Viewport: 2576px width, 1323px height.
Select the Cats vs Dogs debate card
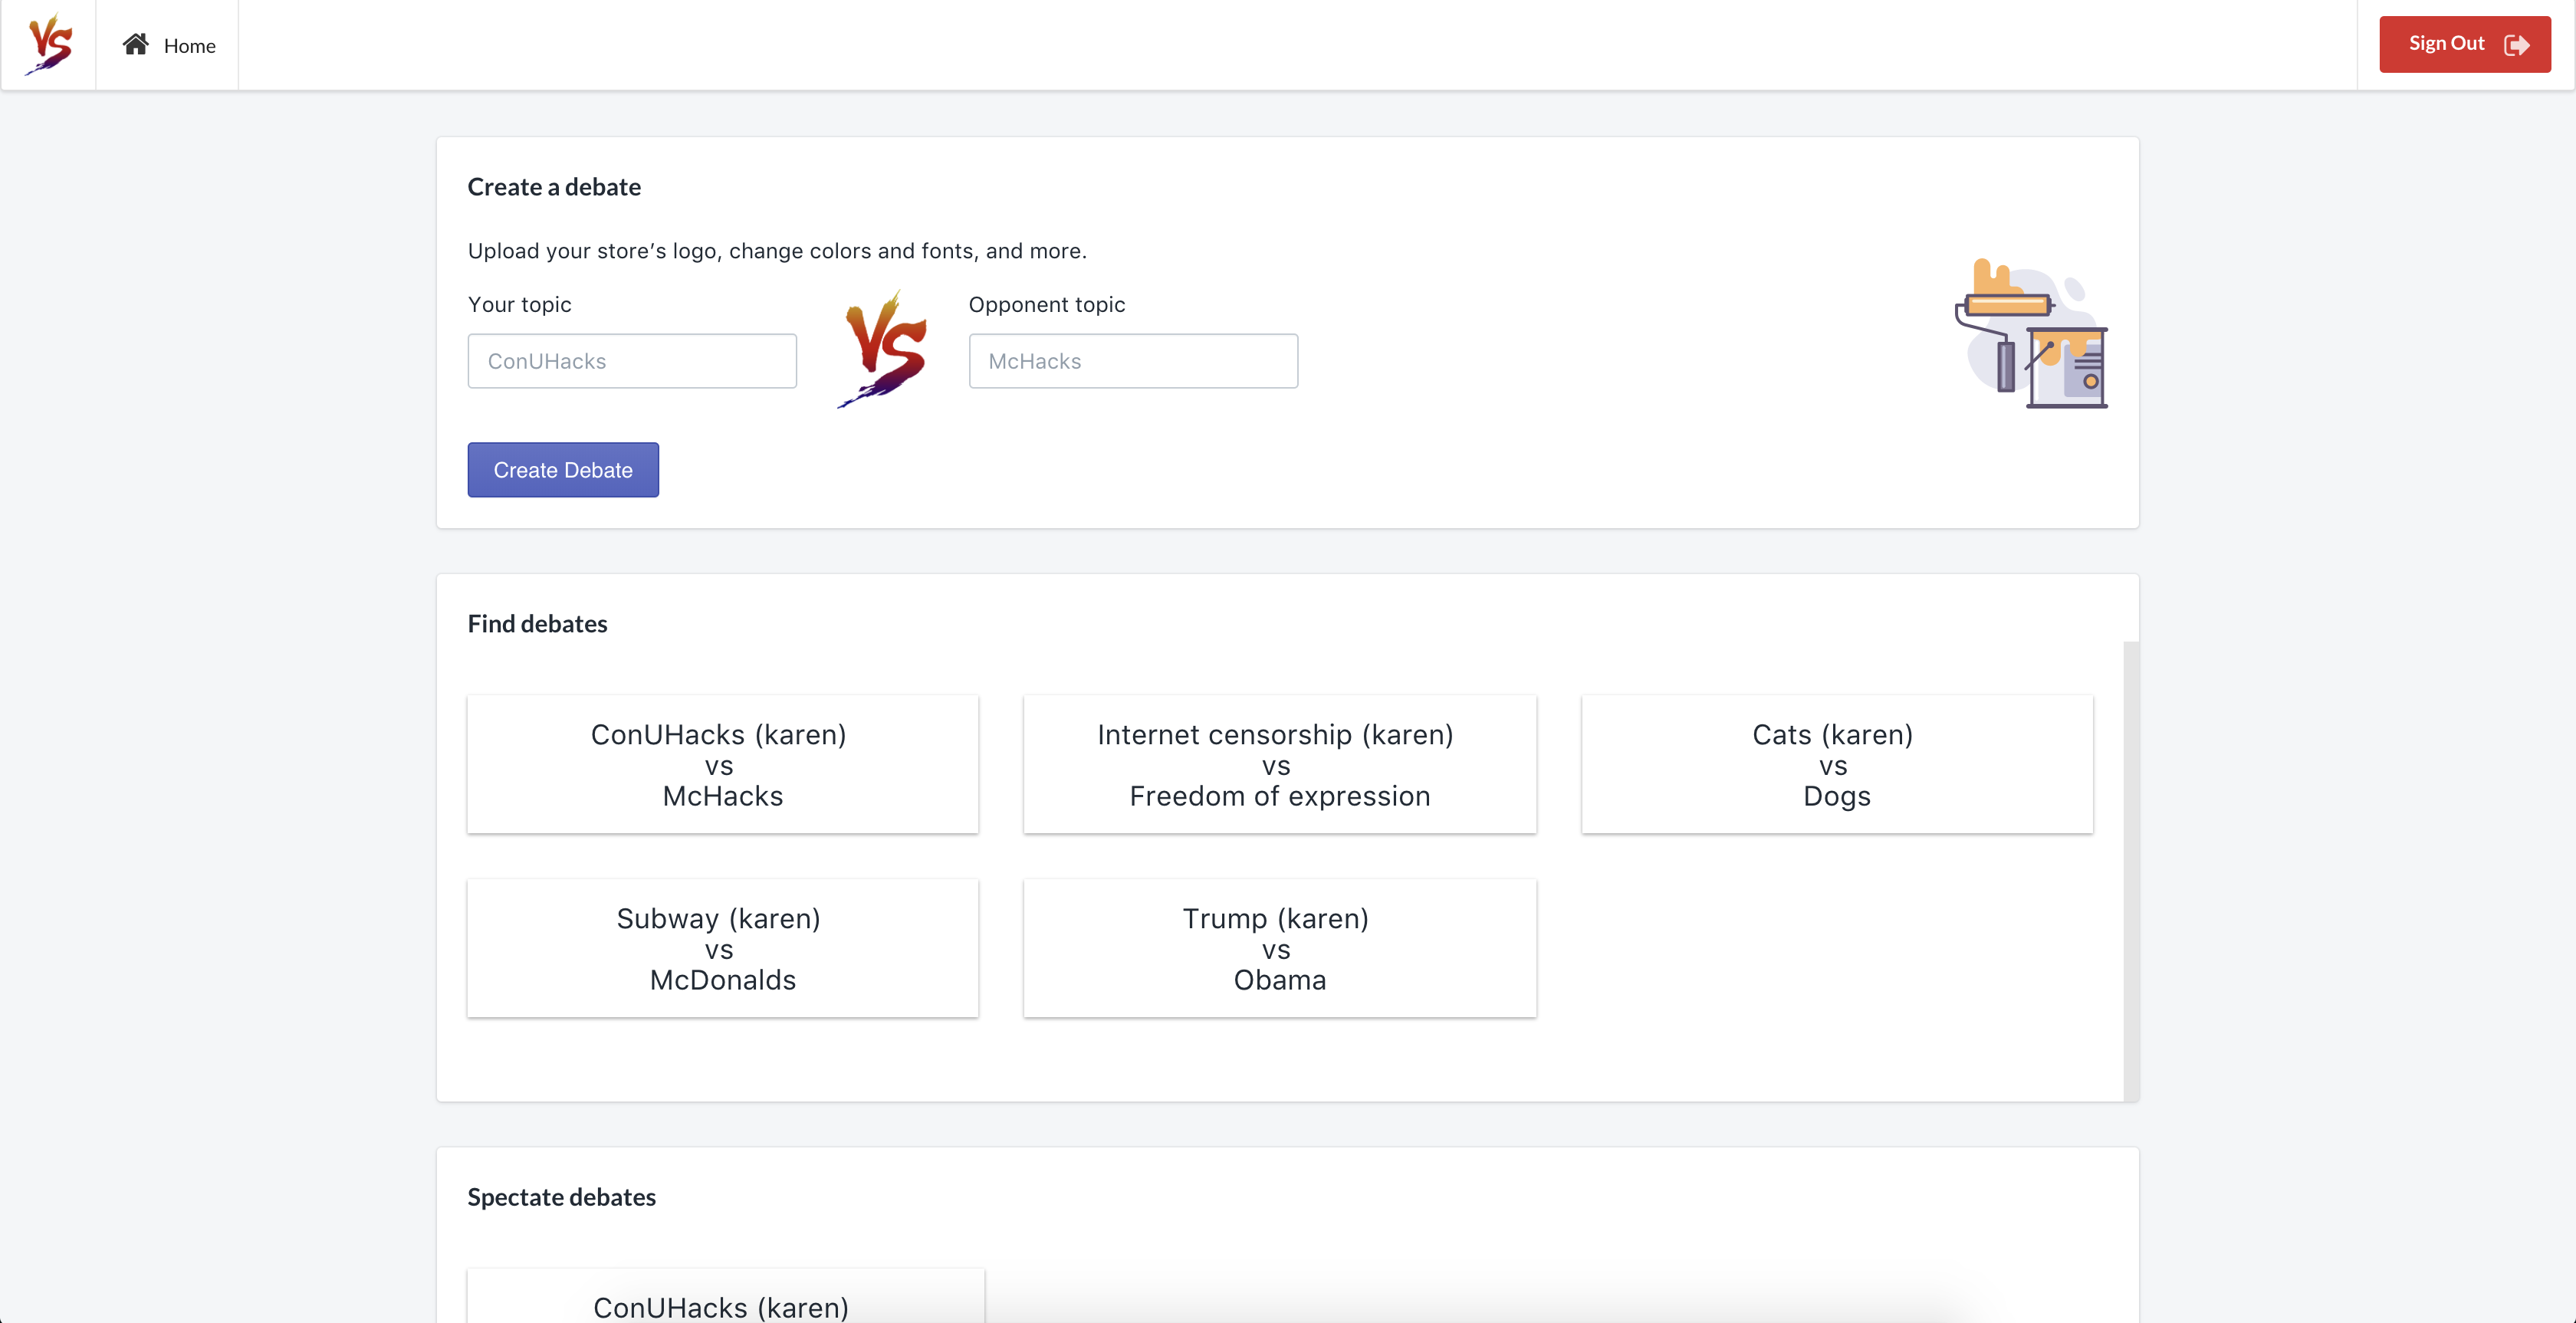click(1836, 765)
